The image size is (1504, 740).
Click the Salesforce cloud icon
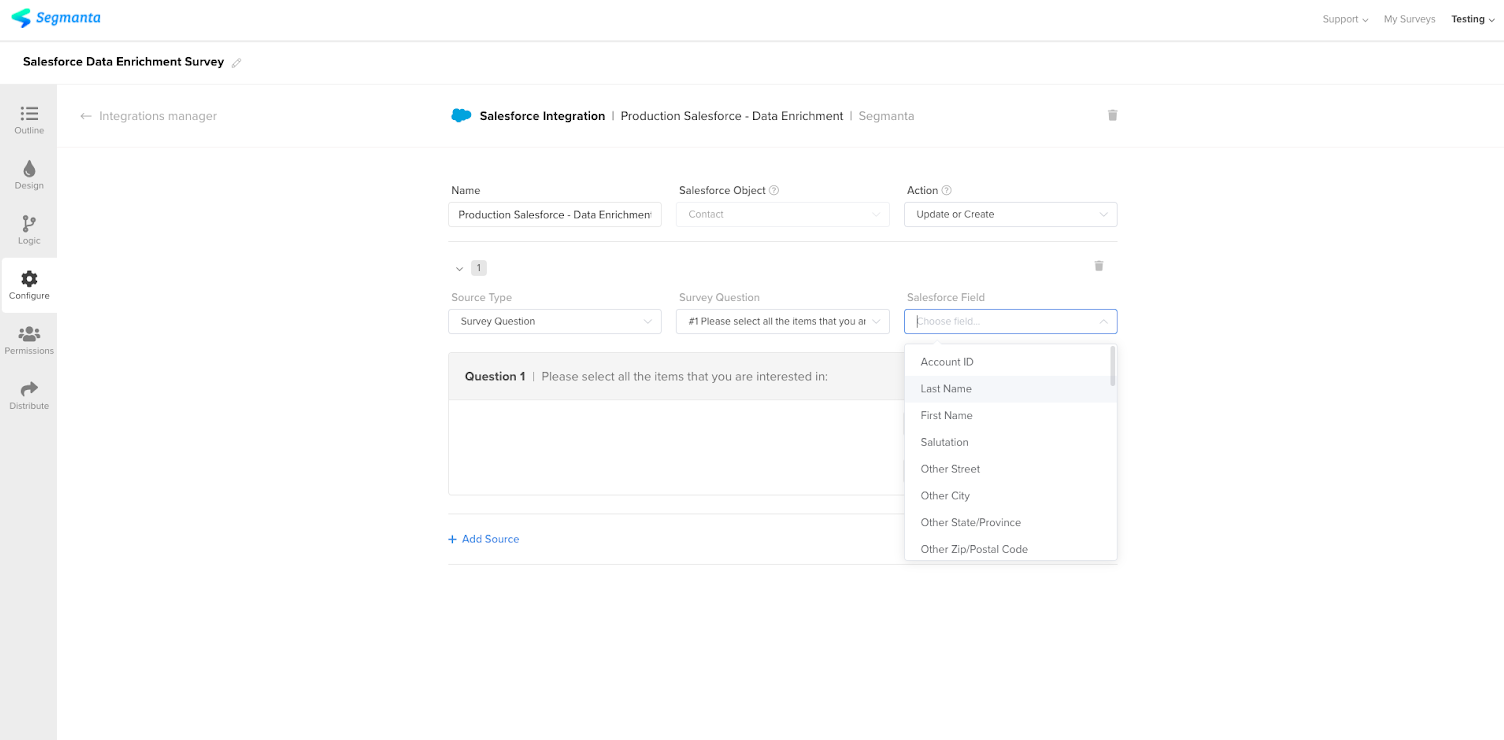[461, 116]
